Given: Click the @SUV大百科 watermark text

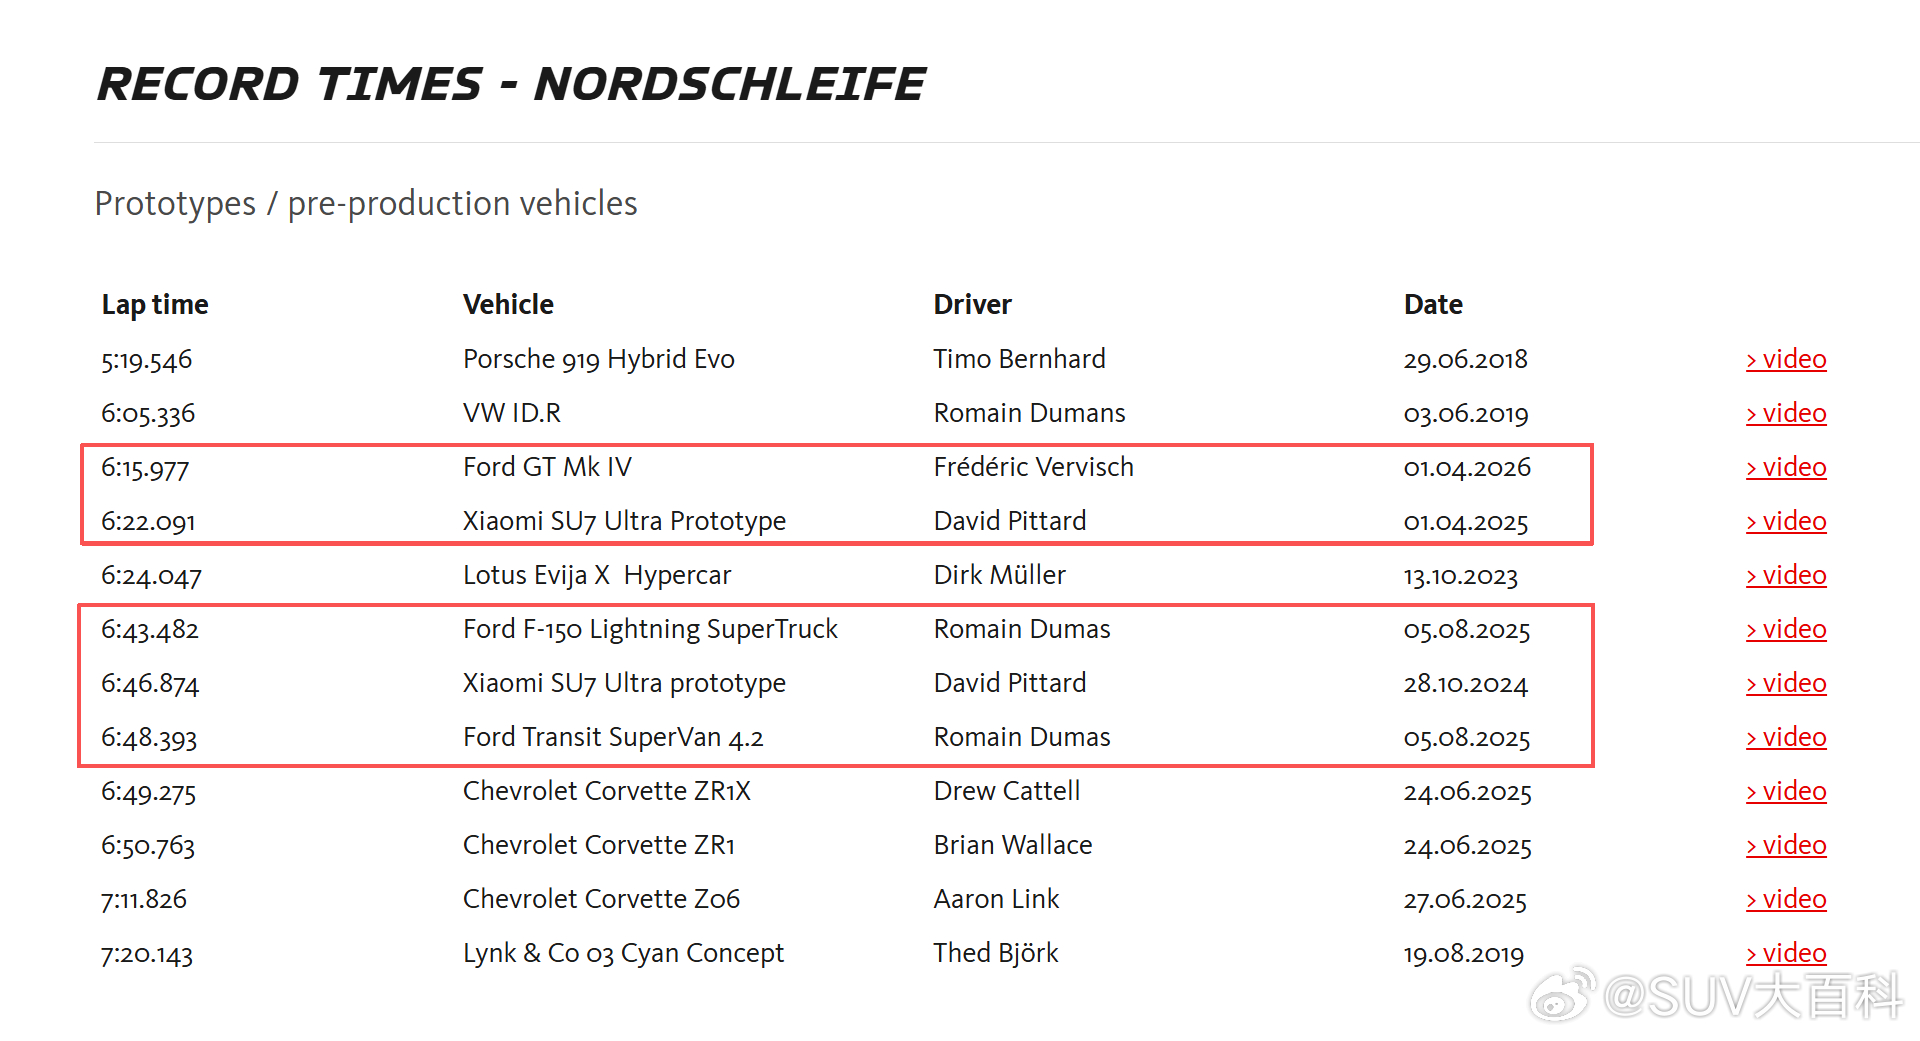Looking at the screenshot, I should pos(1753,996).
